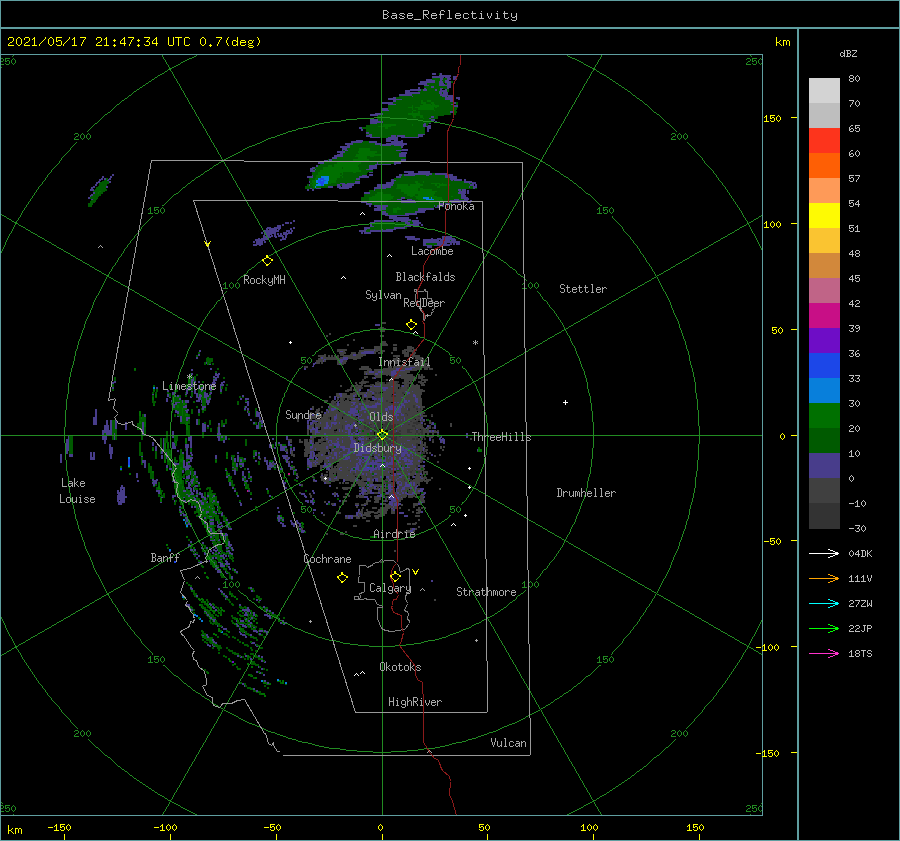Click the Cochrane label

coord(327,559)
